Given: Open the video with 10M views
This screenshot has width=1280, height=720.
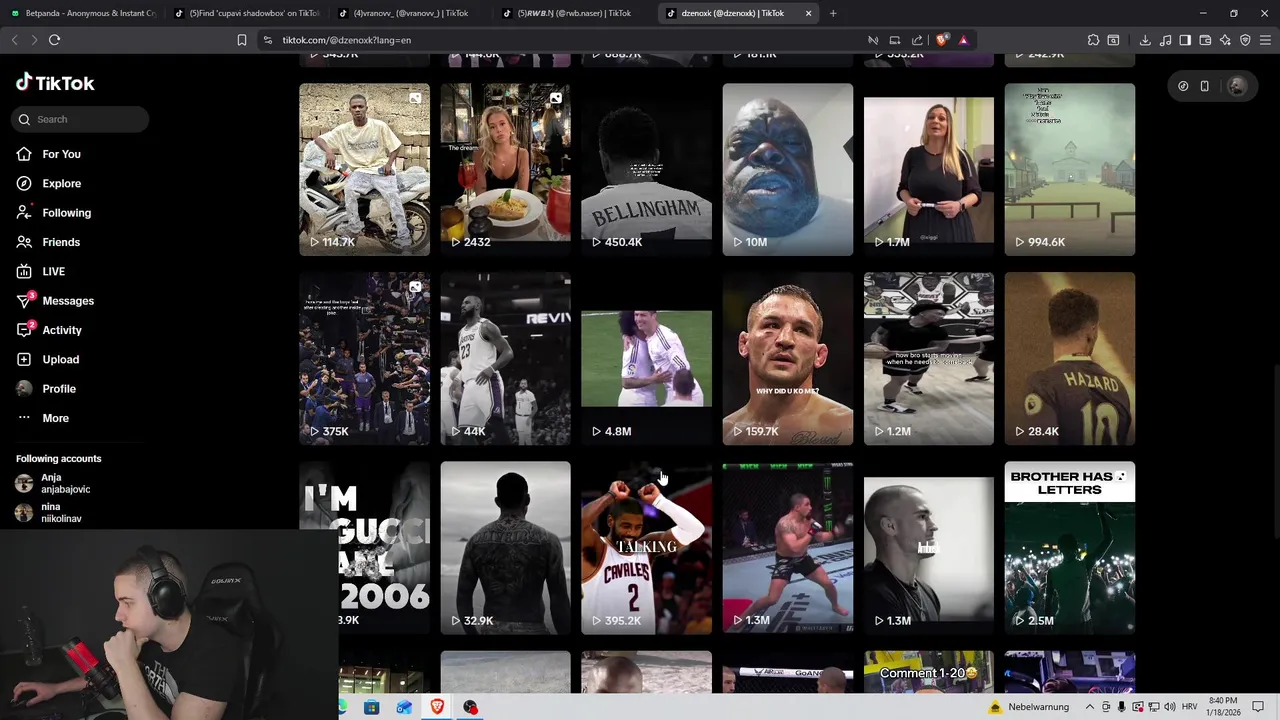Looking at the screenshot, I should (x=788, y=169).
